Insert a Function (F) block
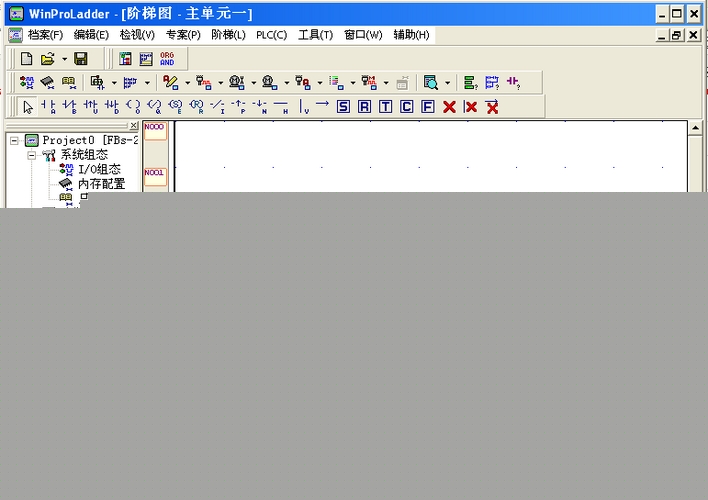Viewport: 708px width, 500px height. click(x=428, y=107)
